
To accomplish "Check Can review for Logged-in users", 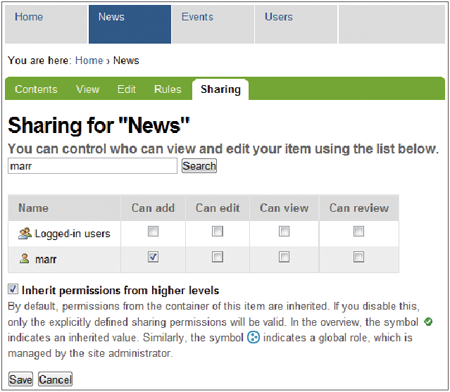I will [x=359, y=231].
